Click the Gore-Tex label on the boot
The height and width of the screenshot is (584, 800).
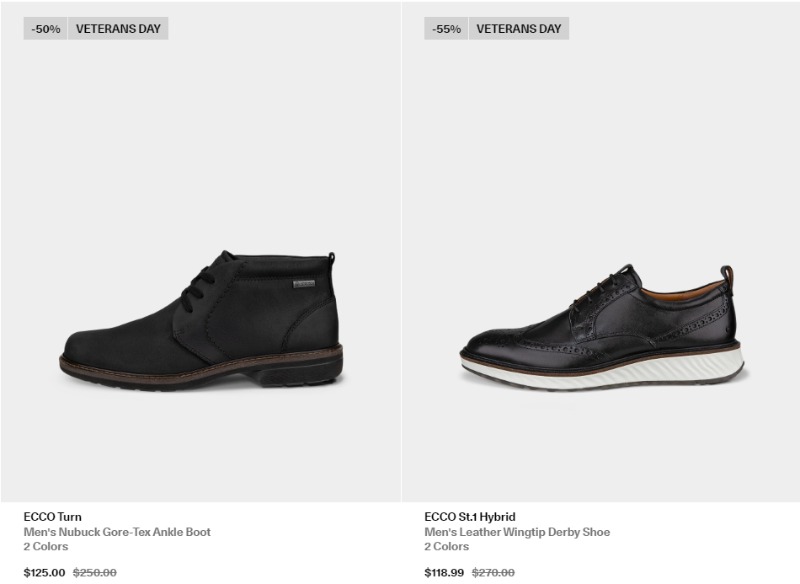click(304, 284)
